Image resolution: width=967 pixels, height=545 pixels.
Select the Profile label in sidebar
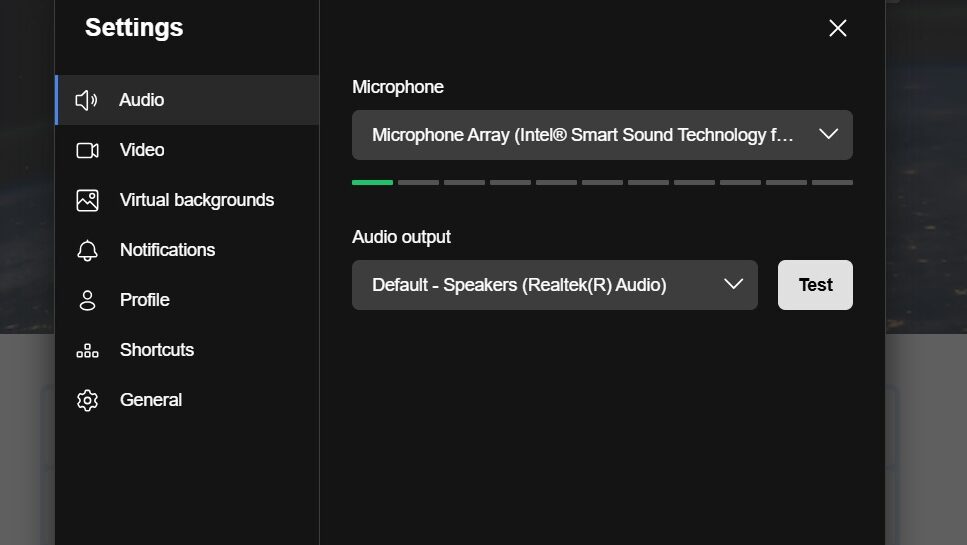point(145,300)
